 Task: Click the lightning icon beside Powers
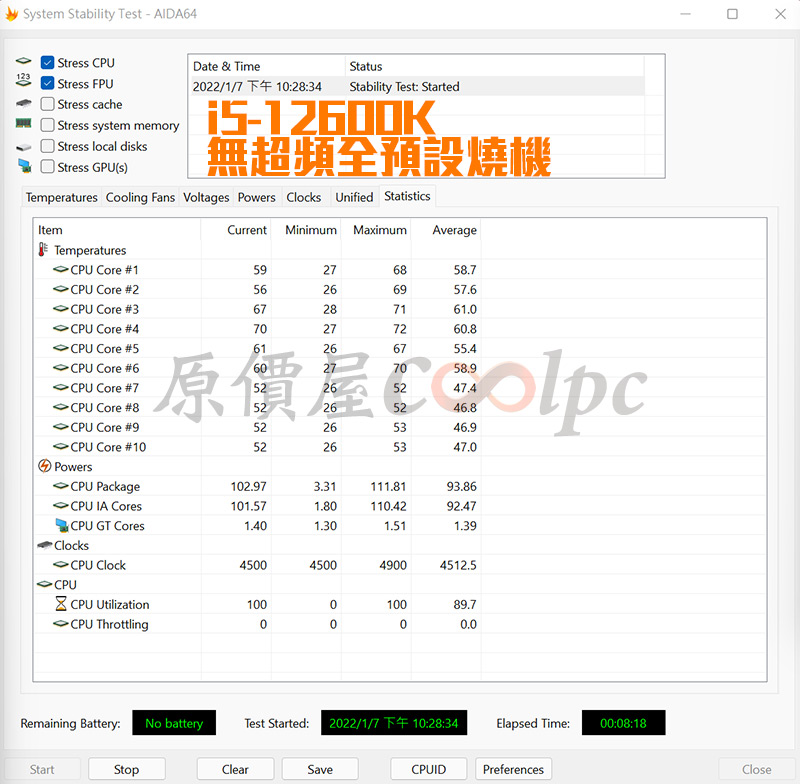pos(44,466)
